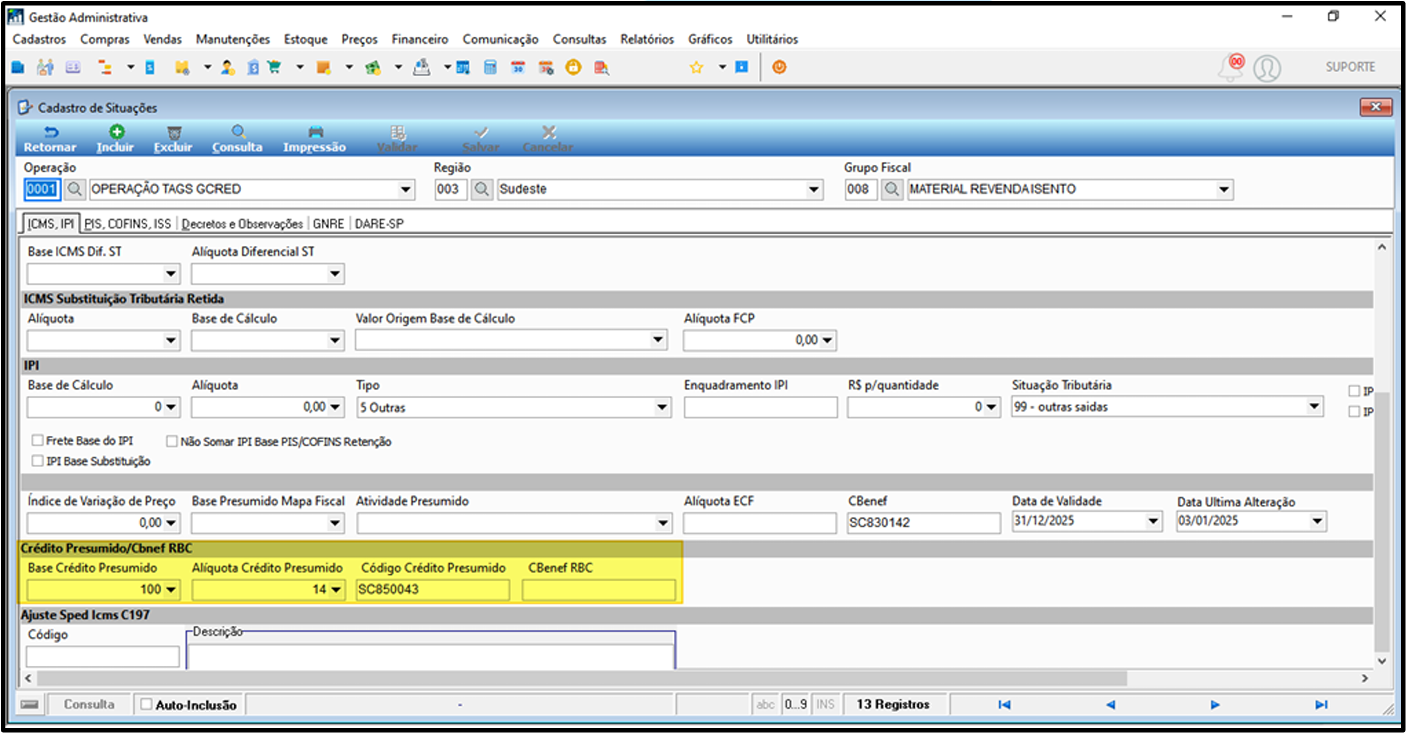Click the empty CBenef RBC field

(598, 590)
